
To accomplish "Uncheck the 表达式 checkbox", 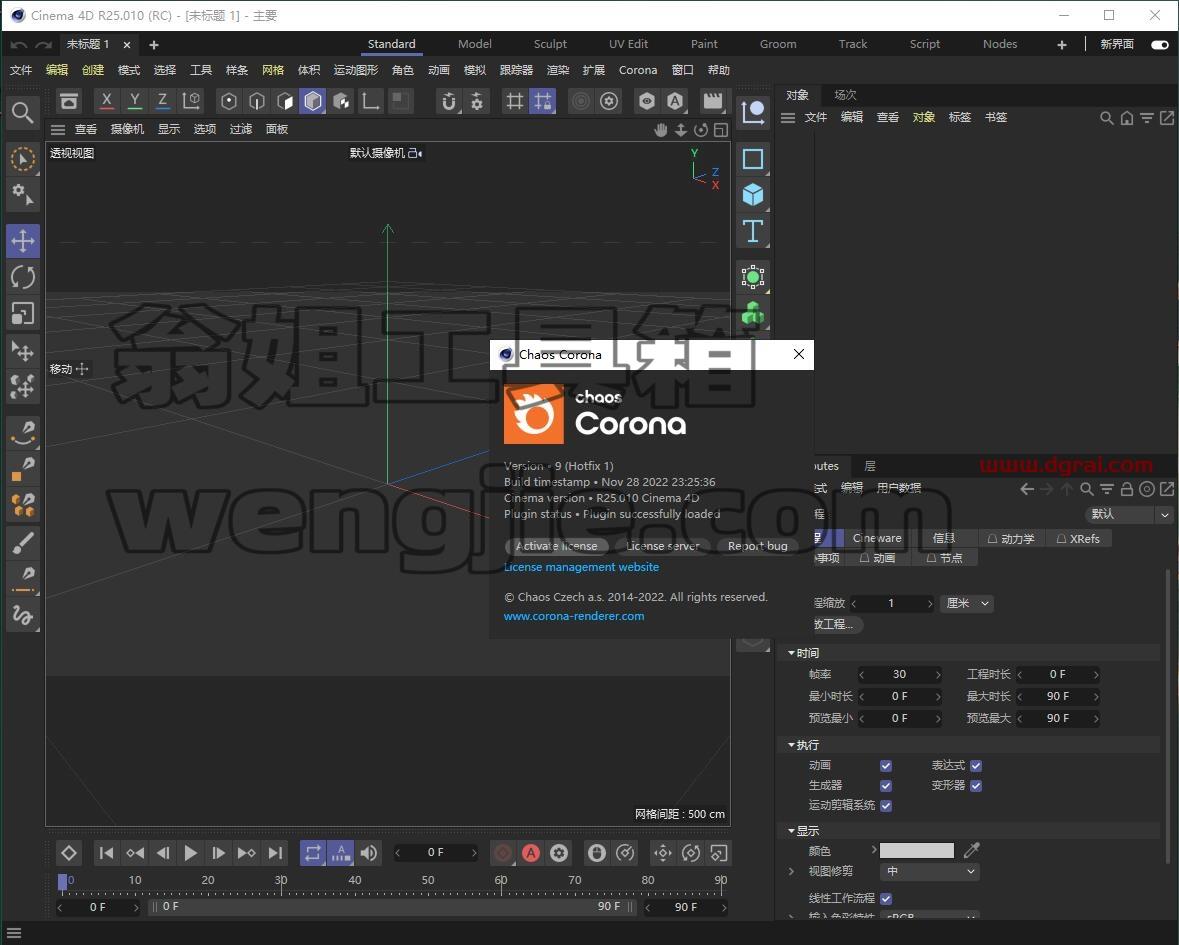I will coord(976,766).
